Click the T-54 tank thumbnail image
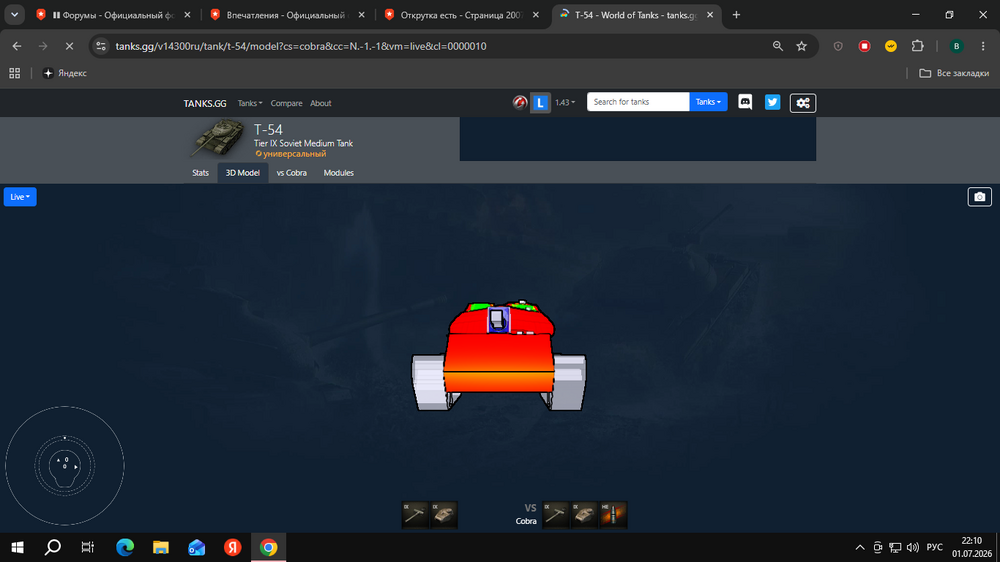The height and width of the screenshot is (562, 1000). click(219, 138)
